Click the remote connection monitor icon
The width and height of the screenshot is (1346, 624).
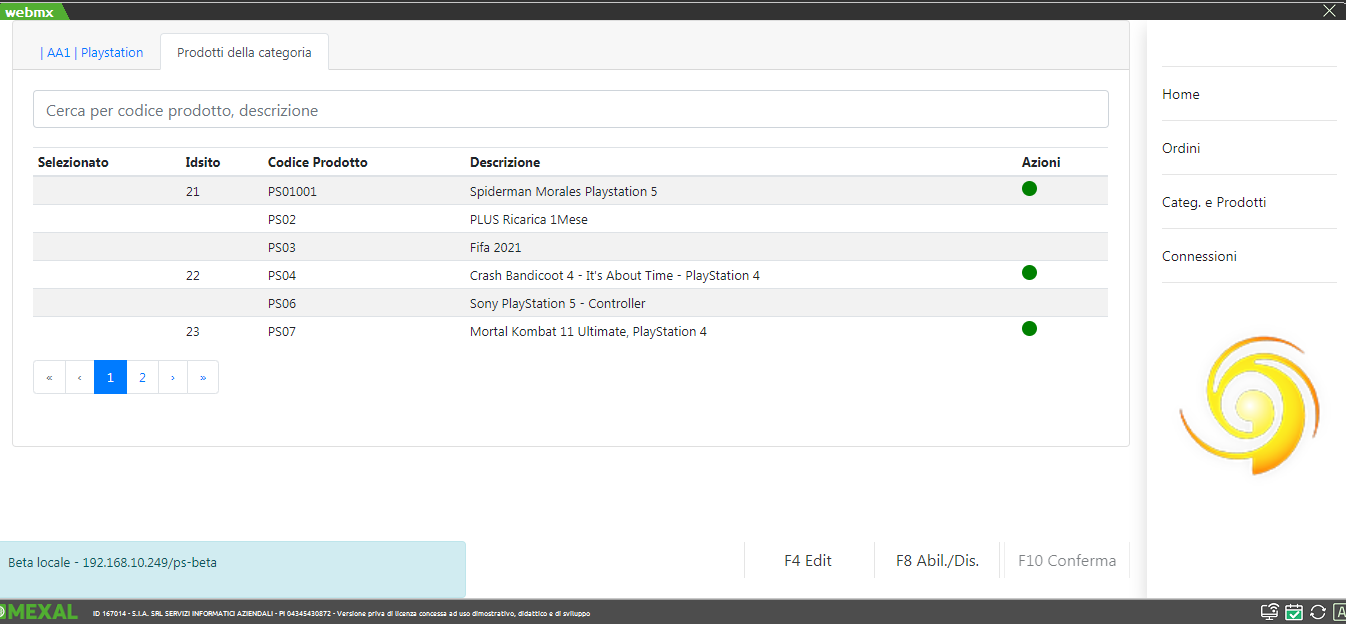(1270, 612)
